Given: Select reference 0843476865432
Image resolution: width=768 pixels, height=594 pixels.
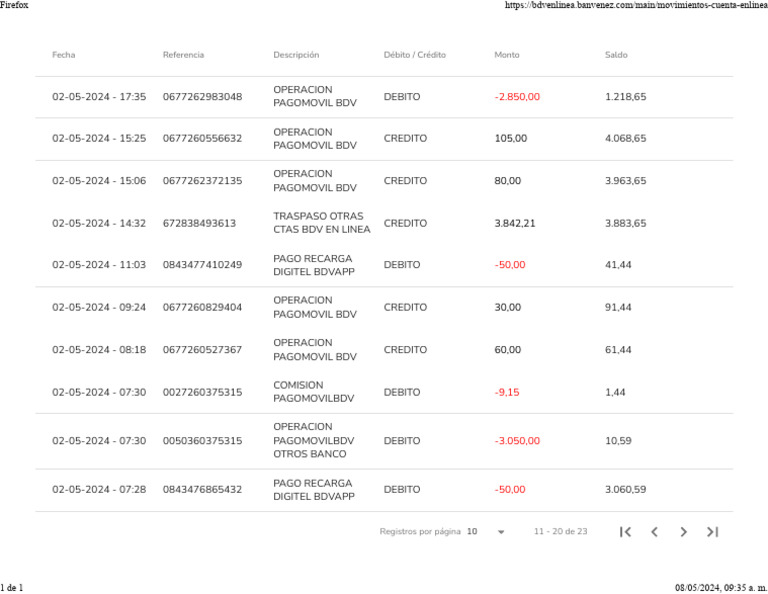Looking at the screenshot, I should [202, 489].
